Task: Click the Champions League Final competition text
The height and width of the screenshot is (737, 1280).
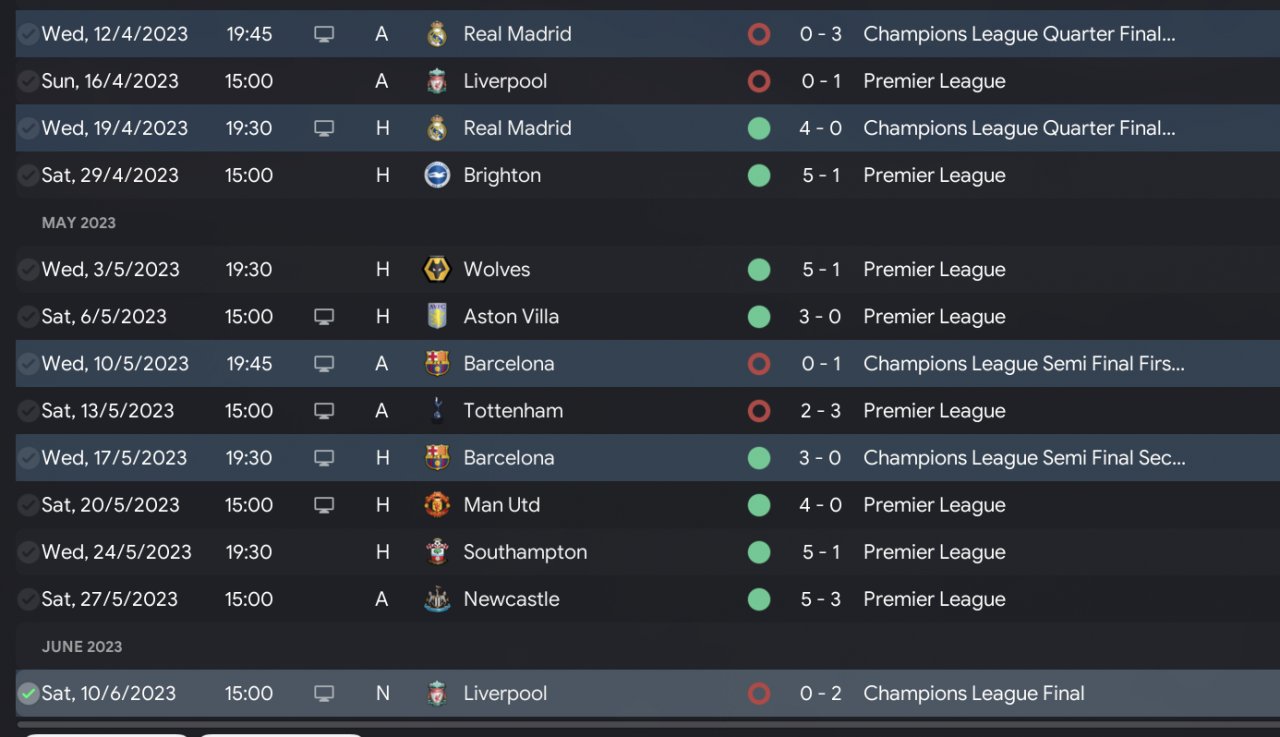Action: click(974, 693)
